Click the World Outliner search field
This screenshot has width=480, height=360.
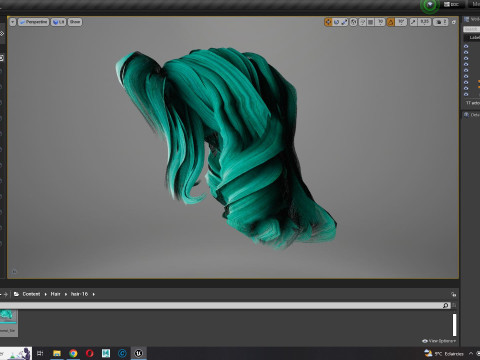(x=472, y=29)
